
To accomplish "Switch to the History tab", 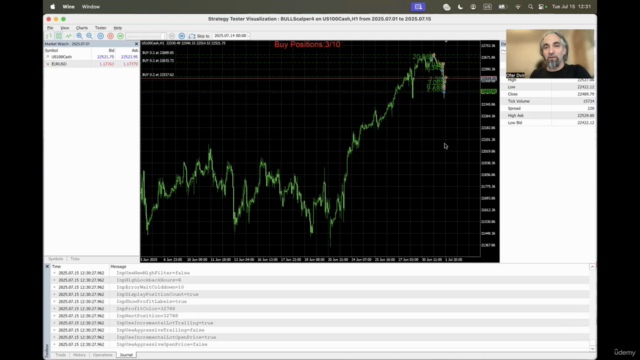I will tap(79, 355).
